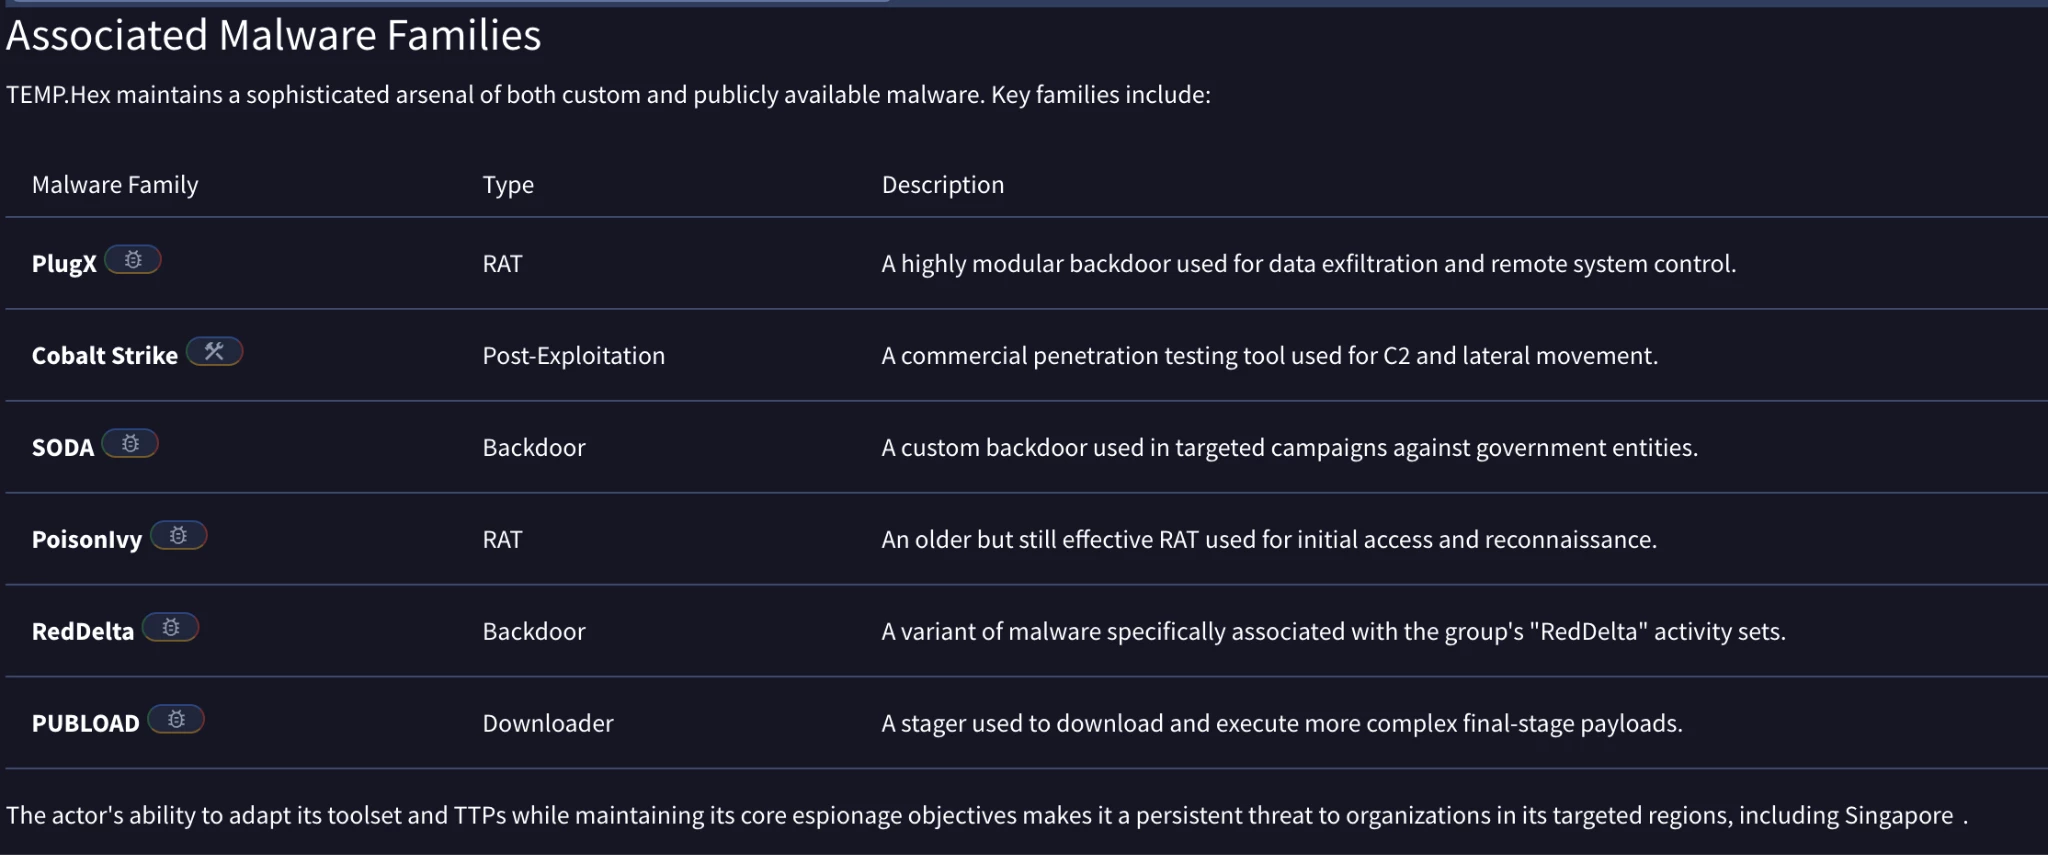Click the Malware Family column header
This screenshot has height=855, width=2048.
[115, 185]
